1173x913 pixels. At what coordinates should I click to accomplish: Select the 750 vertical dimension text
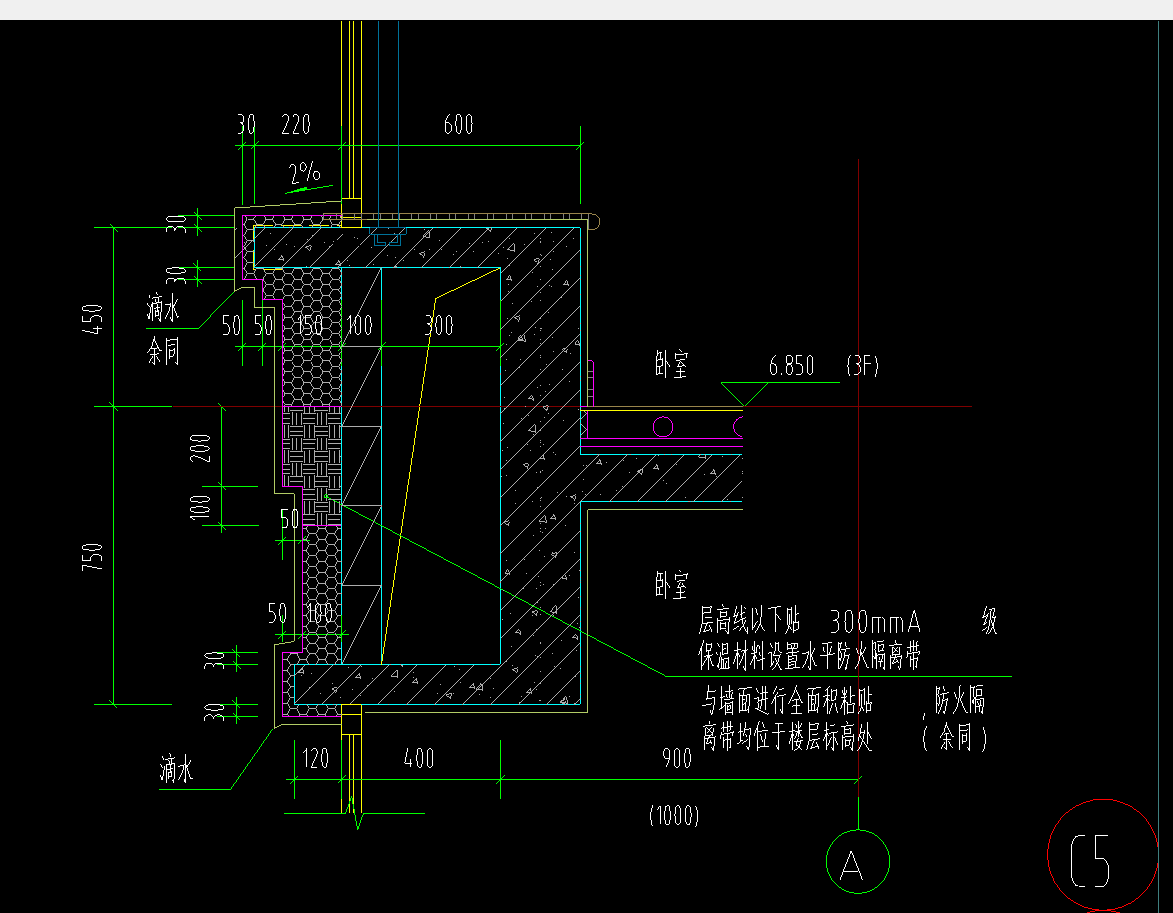93,558
